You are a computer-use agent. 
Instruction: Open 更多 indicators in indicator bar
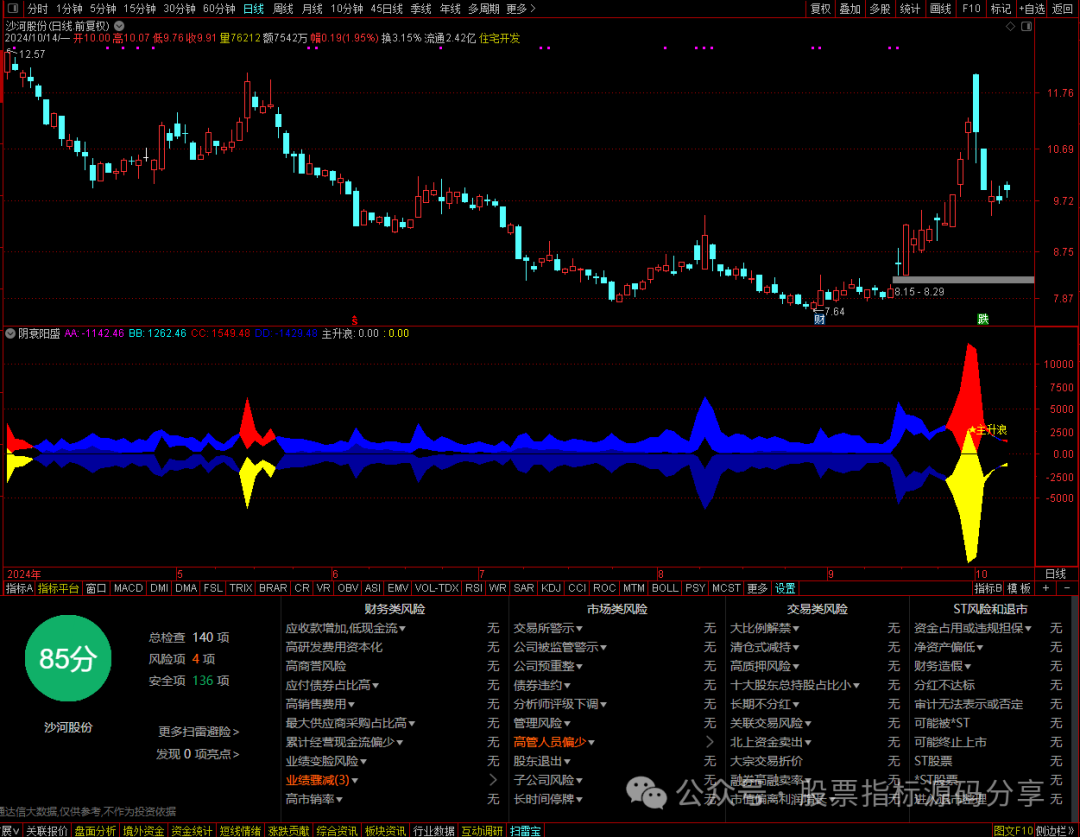pos(757,588)
